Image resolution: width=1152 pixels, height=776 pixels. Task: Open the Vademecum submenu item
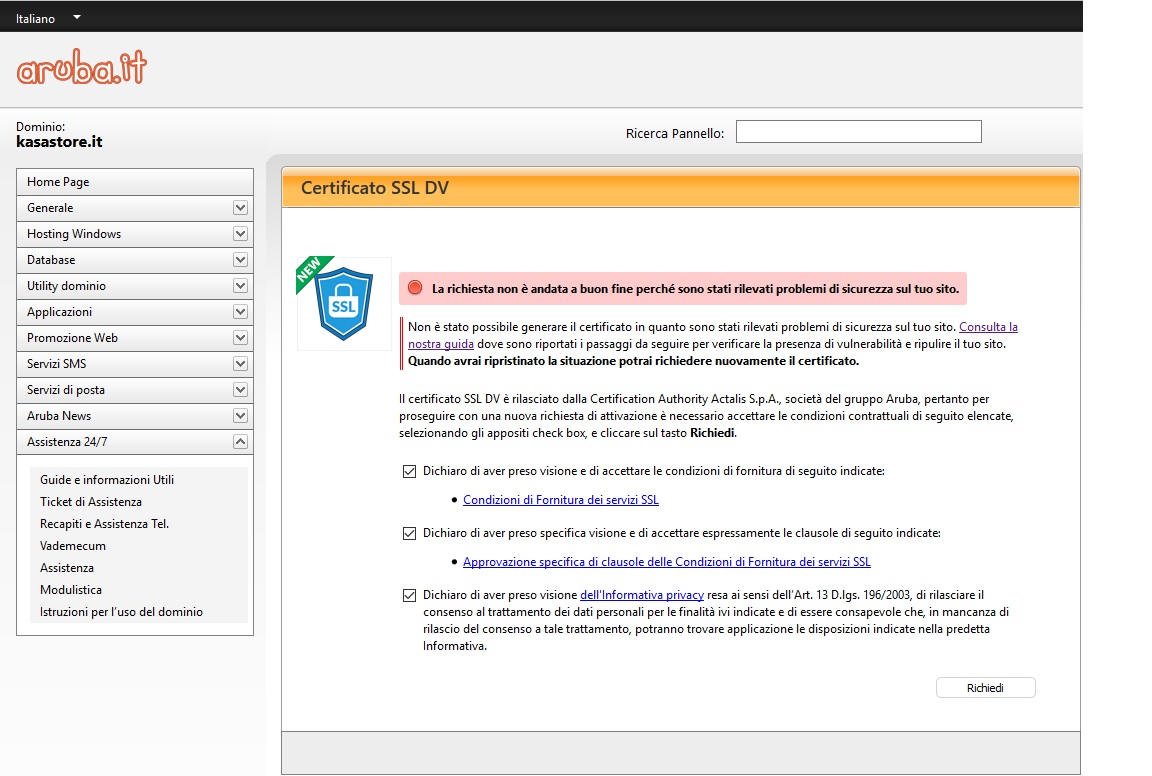point(73,546)
